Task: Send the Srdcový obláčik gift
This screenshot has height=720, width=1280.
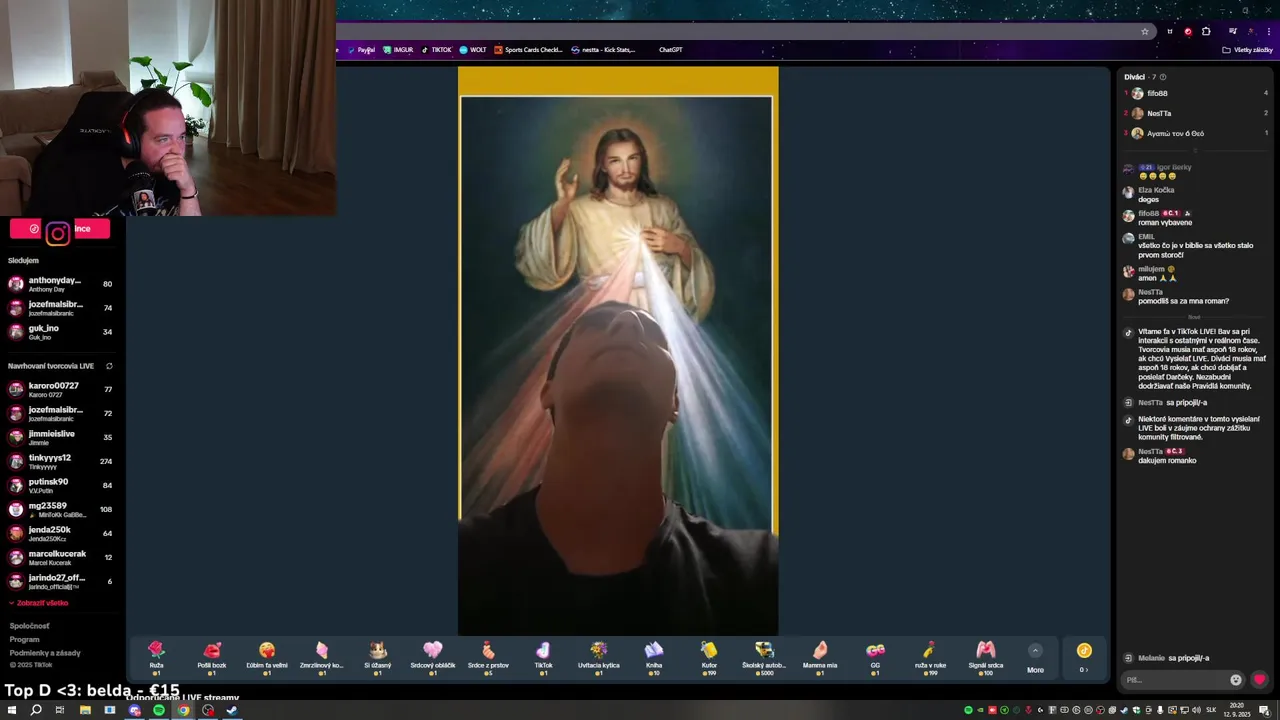Action: [x=433, y=658]
